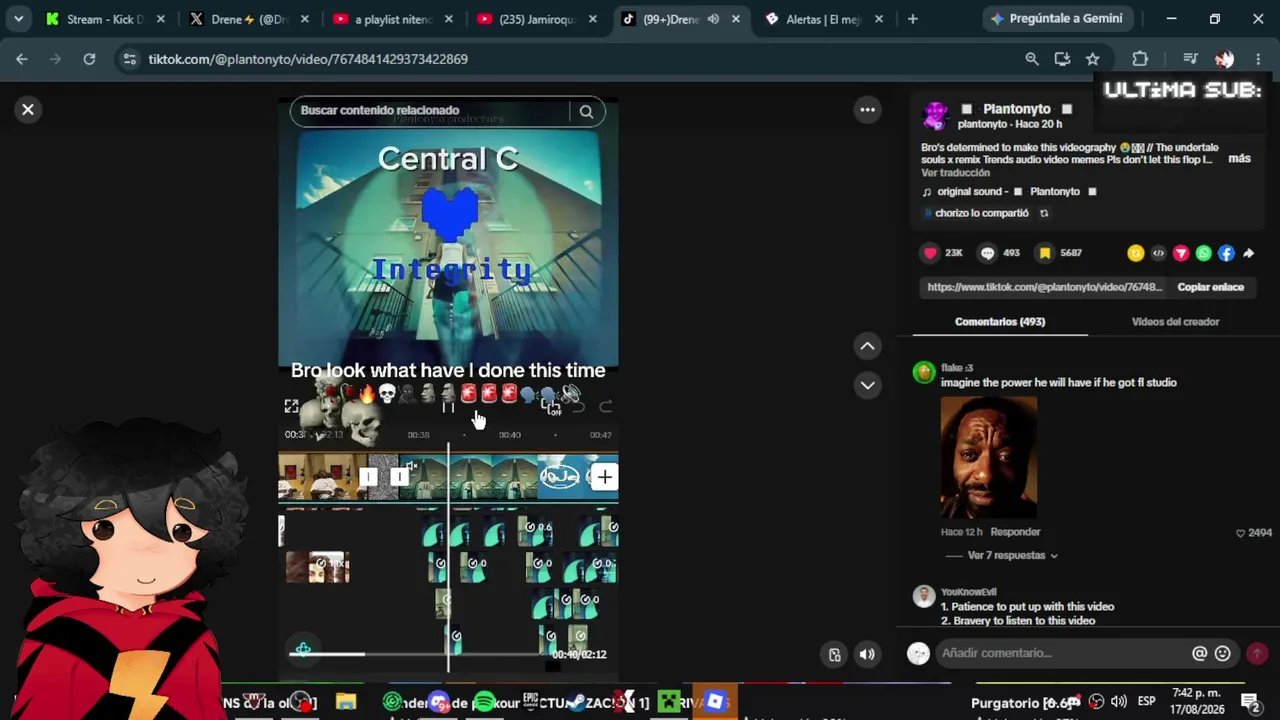Focus the related content search field
Screen dimensions: 1280x720
432,111
